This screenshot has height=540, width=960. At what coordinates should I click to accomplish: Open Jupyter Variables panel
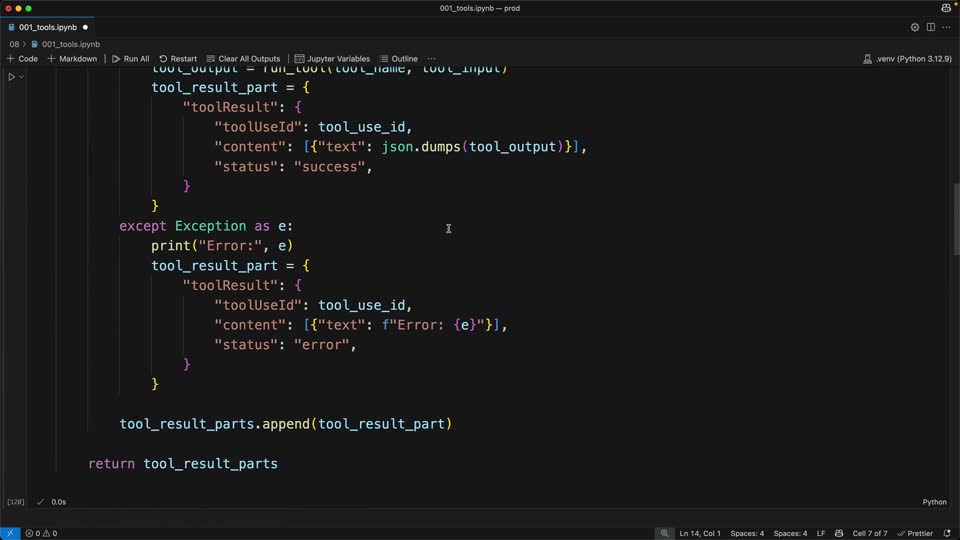pyautogui.click(x=332, y=59)
